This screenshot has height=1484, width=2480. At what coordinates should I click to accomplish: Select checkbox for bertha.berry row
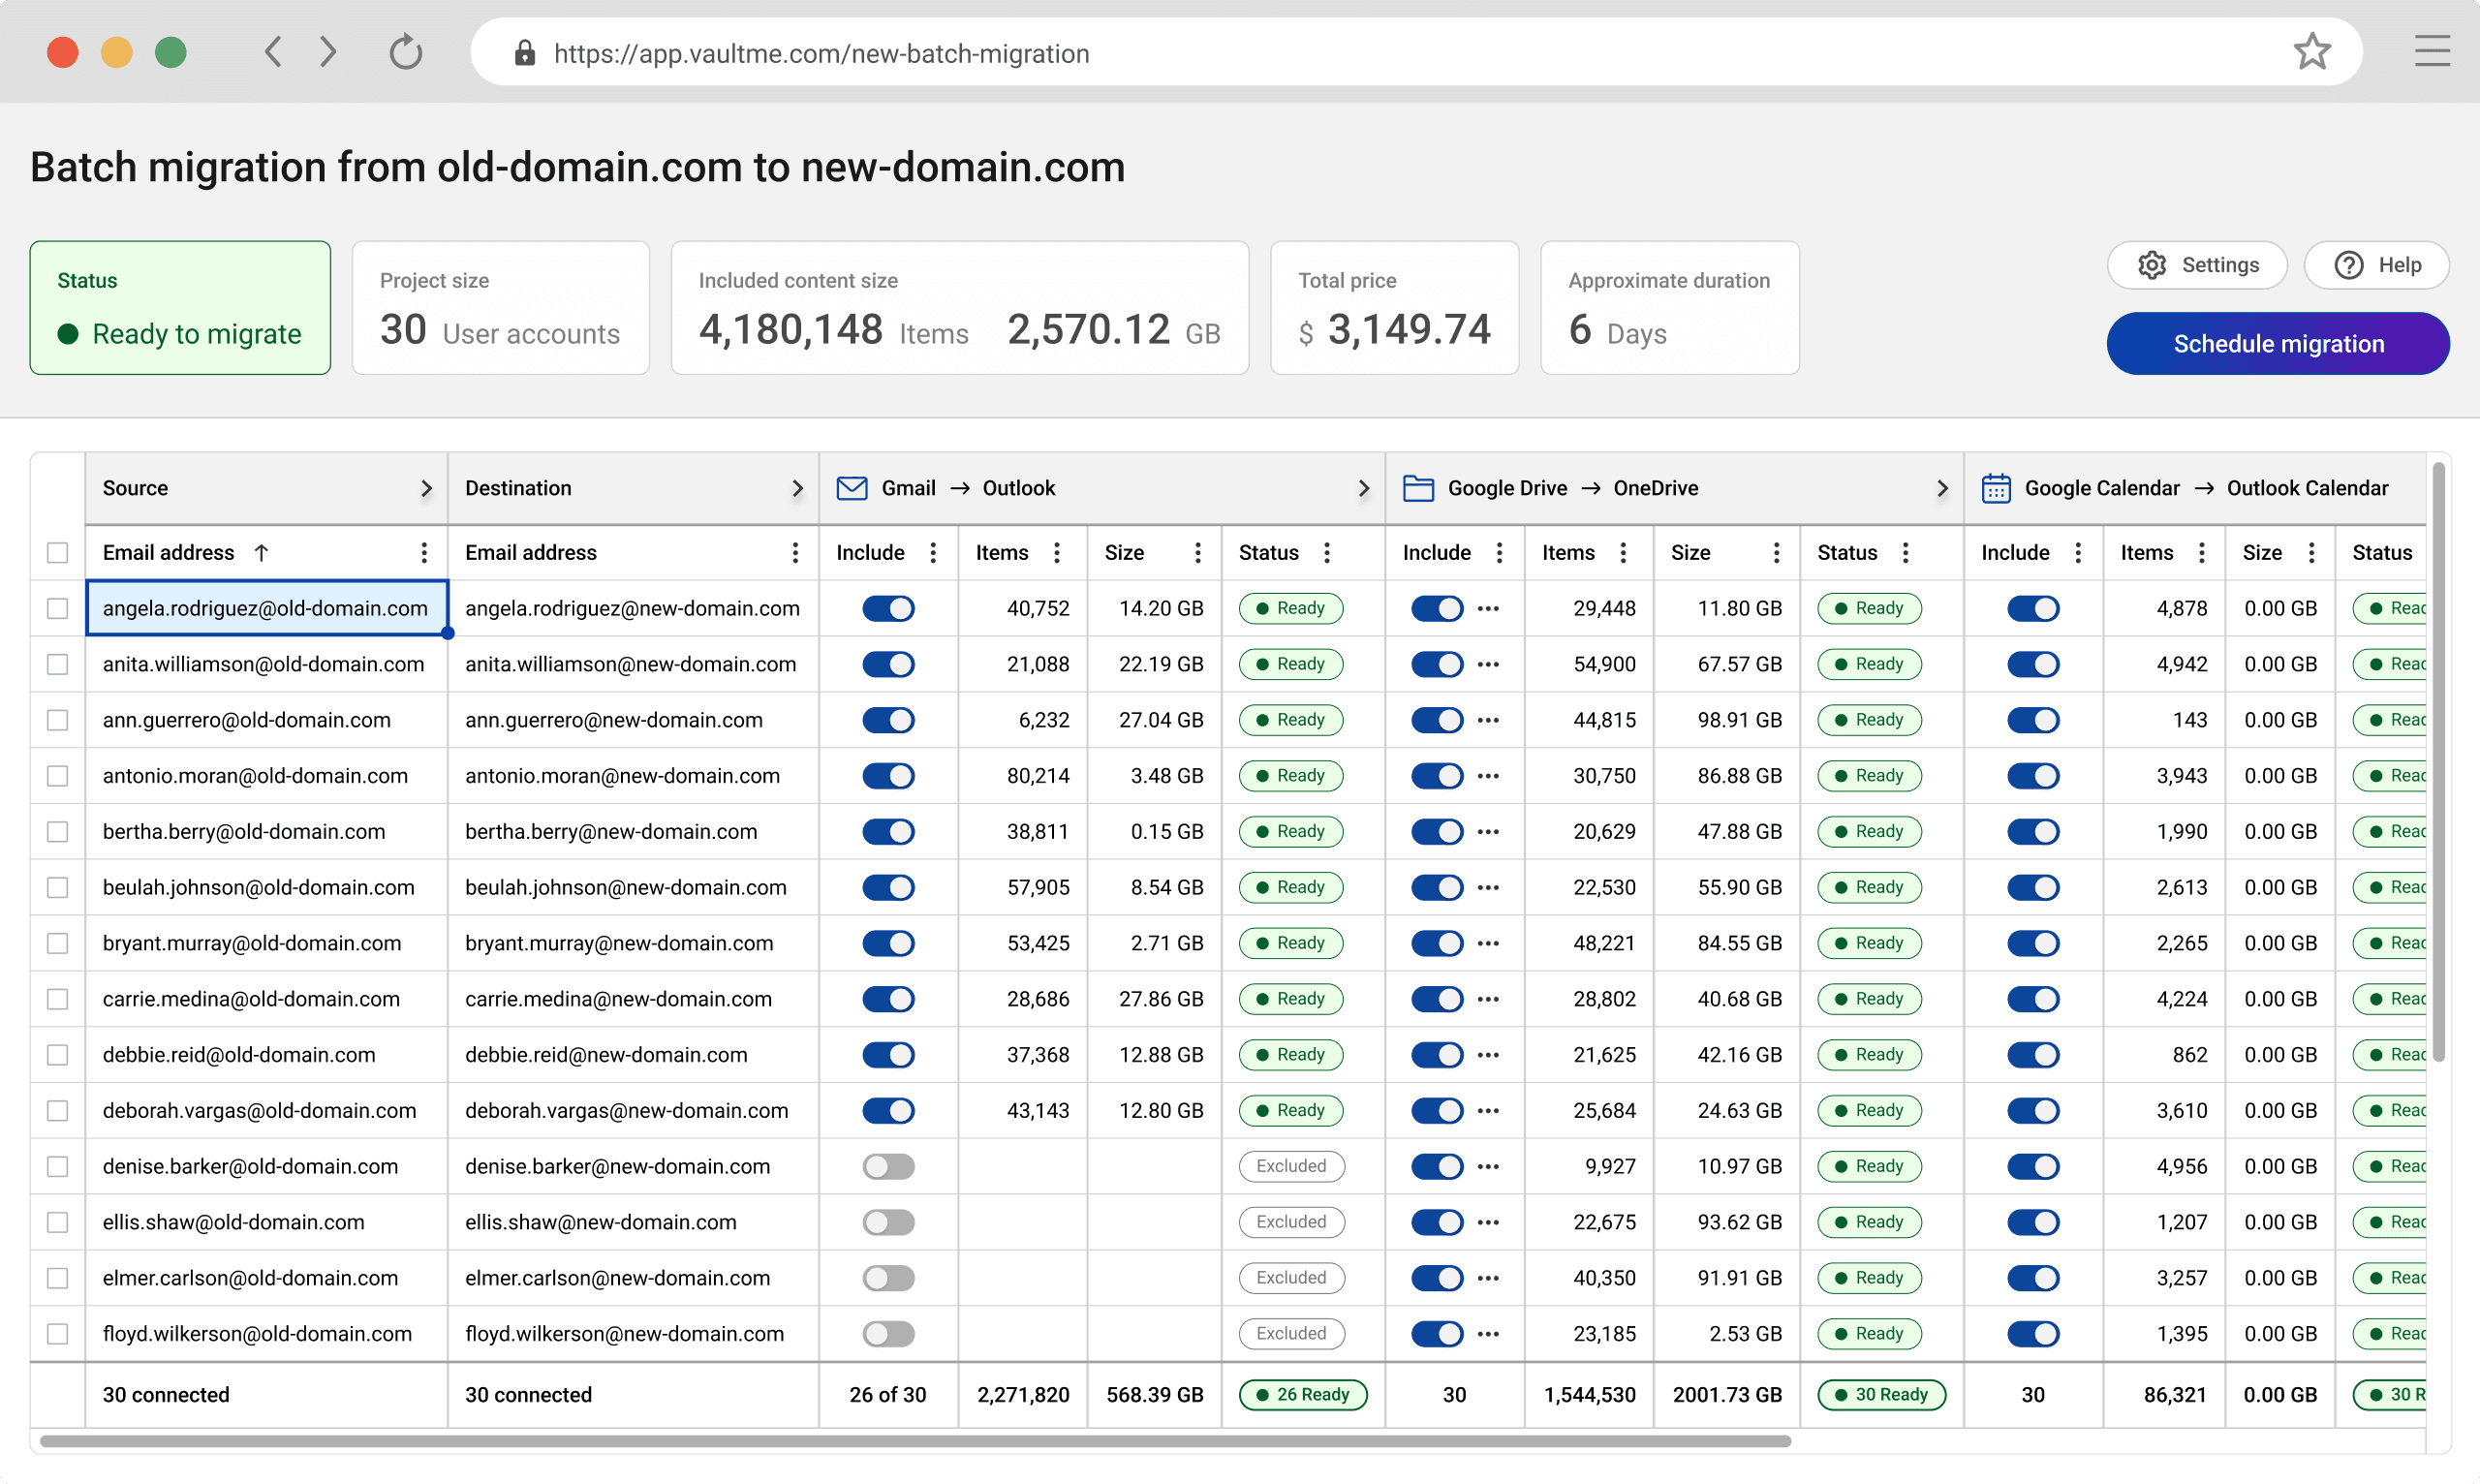[x=58, y=831]
